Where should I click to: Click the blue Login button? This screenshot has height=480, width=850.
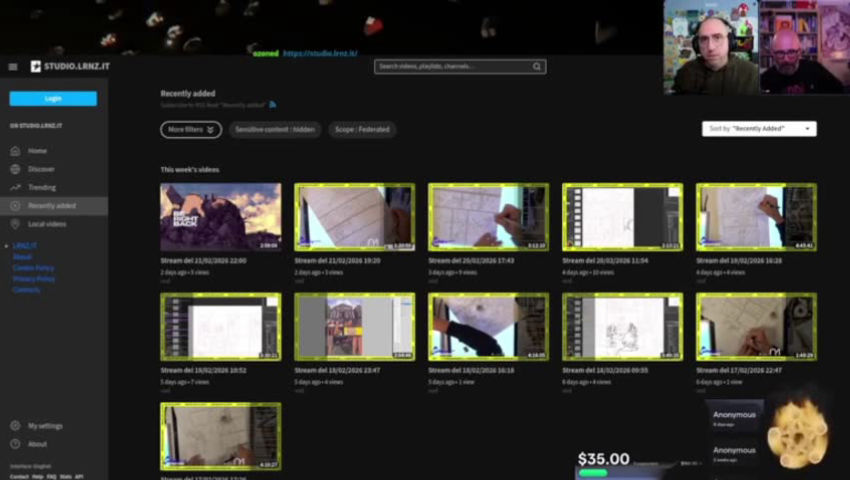tap(53, 98)
